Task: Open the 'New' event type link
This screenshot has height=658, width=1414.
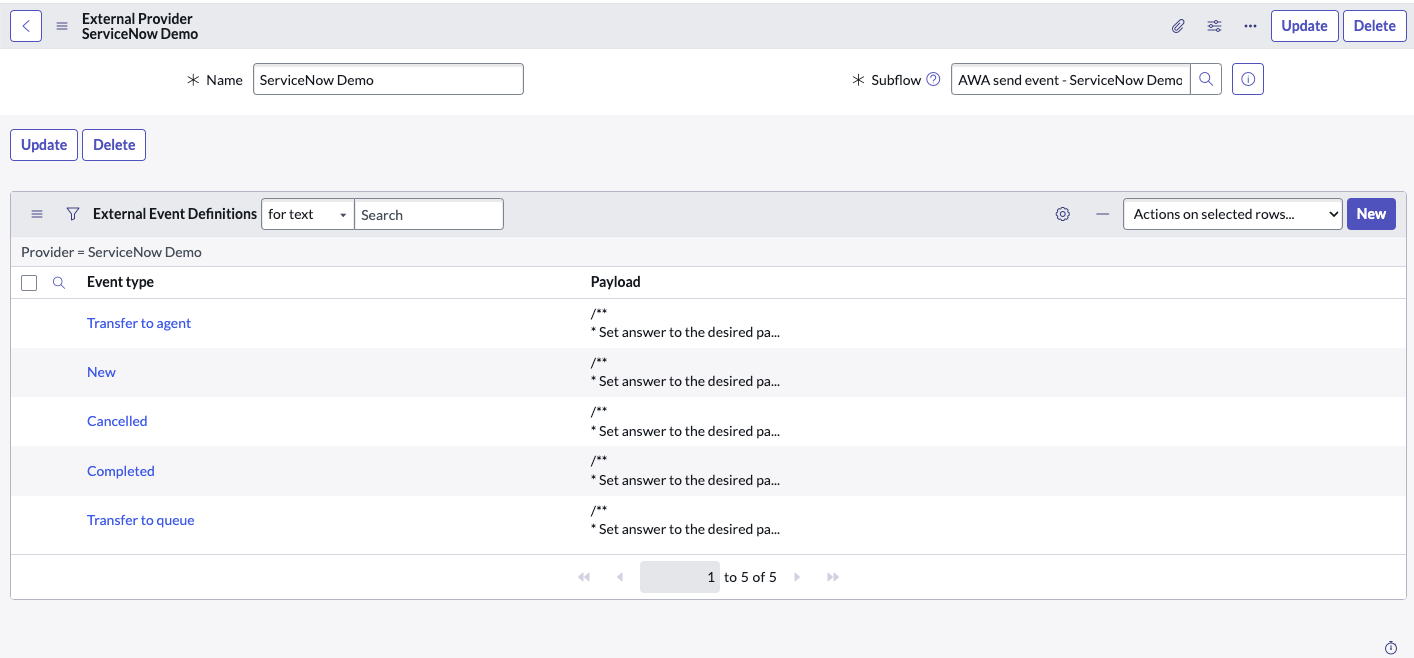Action: click(x=101, y=372)
